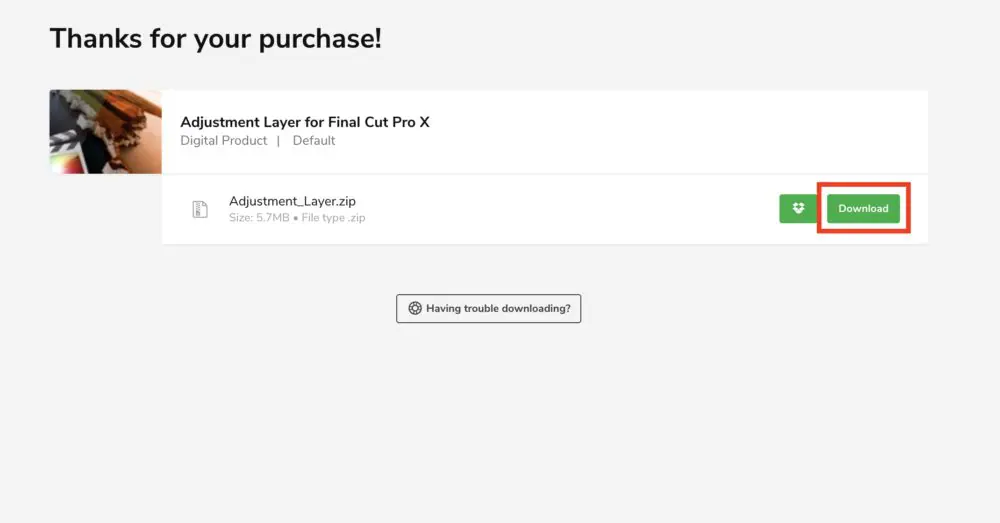
Task: Click the Adjustment_Layer.zip file name
Action: (x=292, y=201)
